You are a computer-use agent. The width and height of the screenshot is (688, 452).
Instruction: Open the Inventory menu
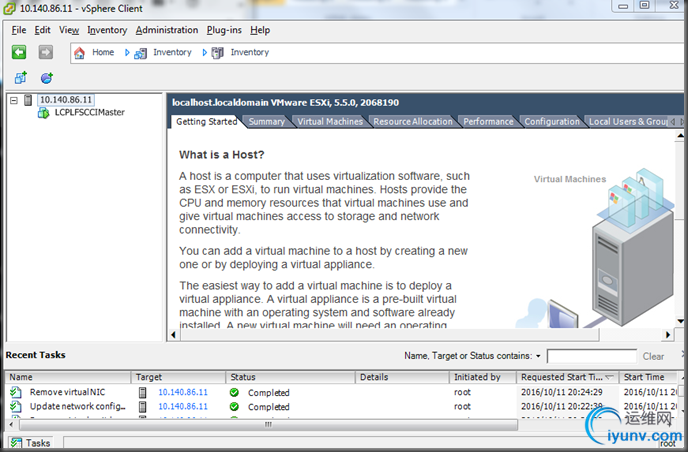point(107,30)
